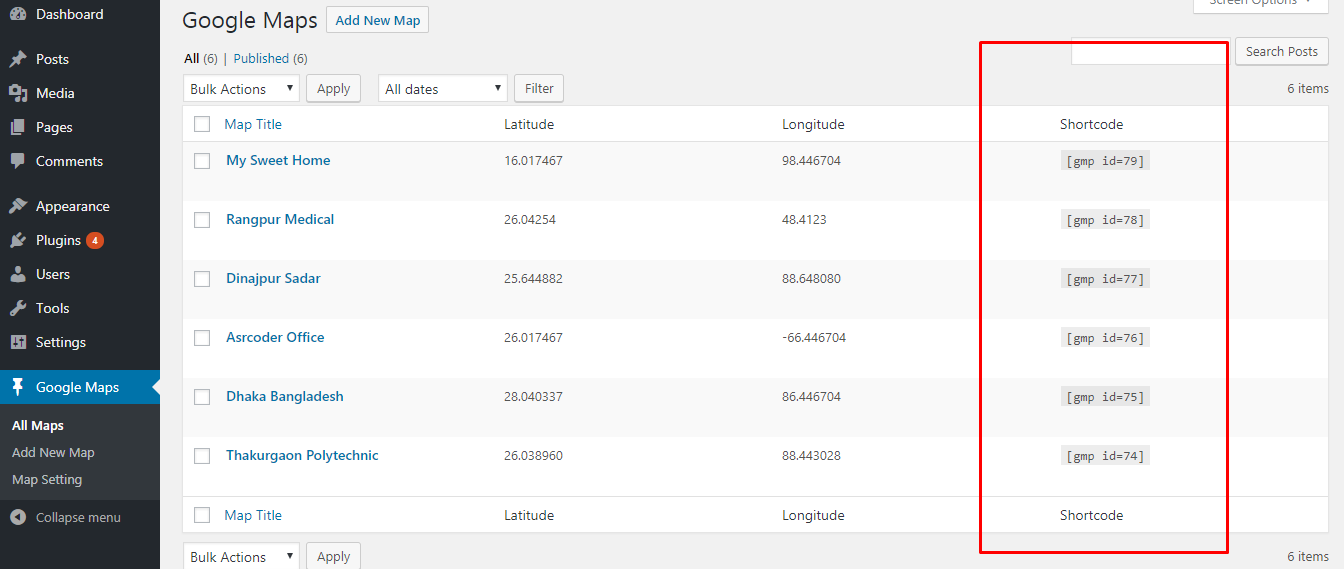The height and width of the screenshot is (569, 1344).
Task: Open the Rangpur Medical map link
Action: [280, 219]
